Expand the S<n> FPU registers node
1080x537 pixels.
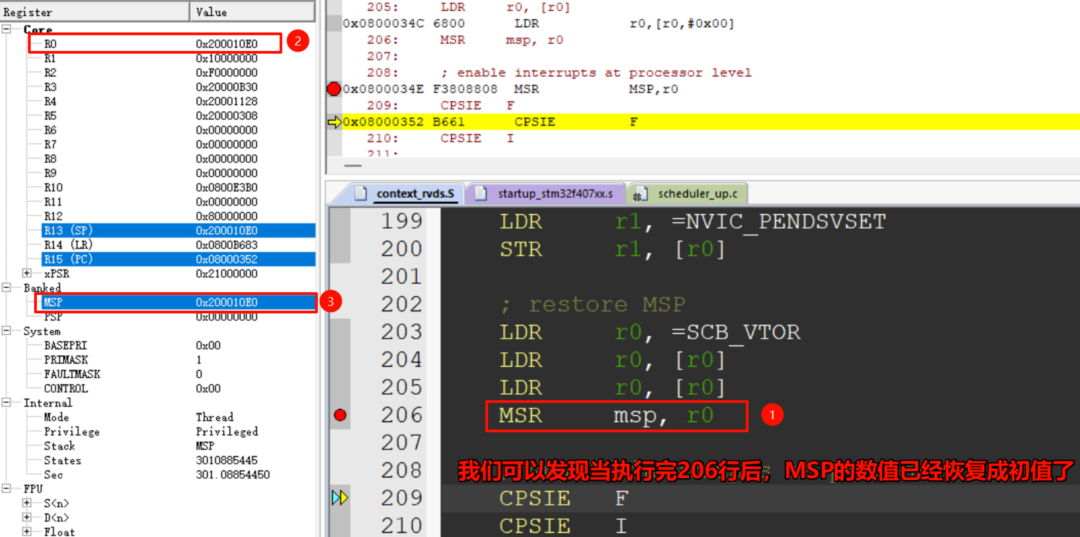27,503
